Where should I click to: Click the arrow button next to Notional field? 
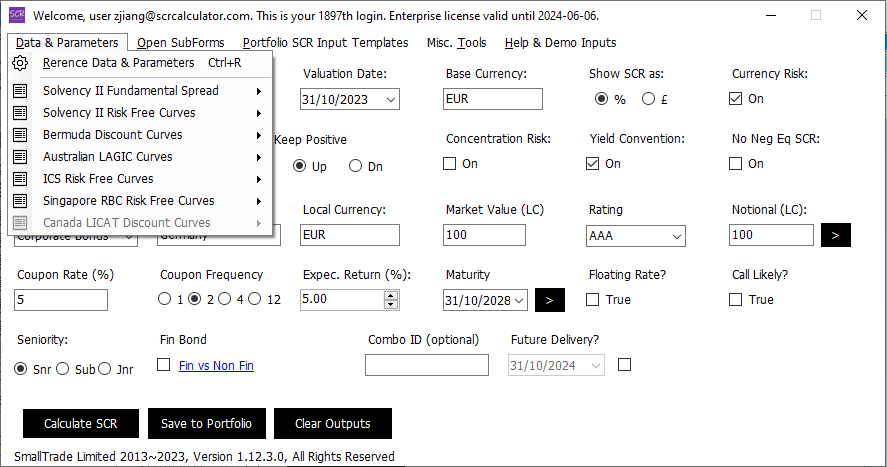[836, 235]
